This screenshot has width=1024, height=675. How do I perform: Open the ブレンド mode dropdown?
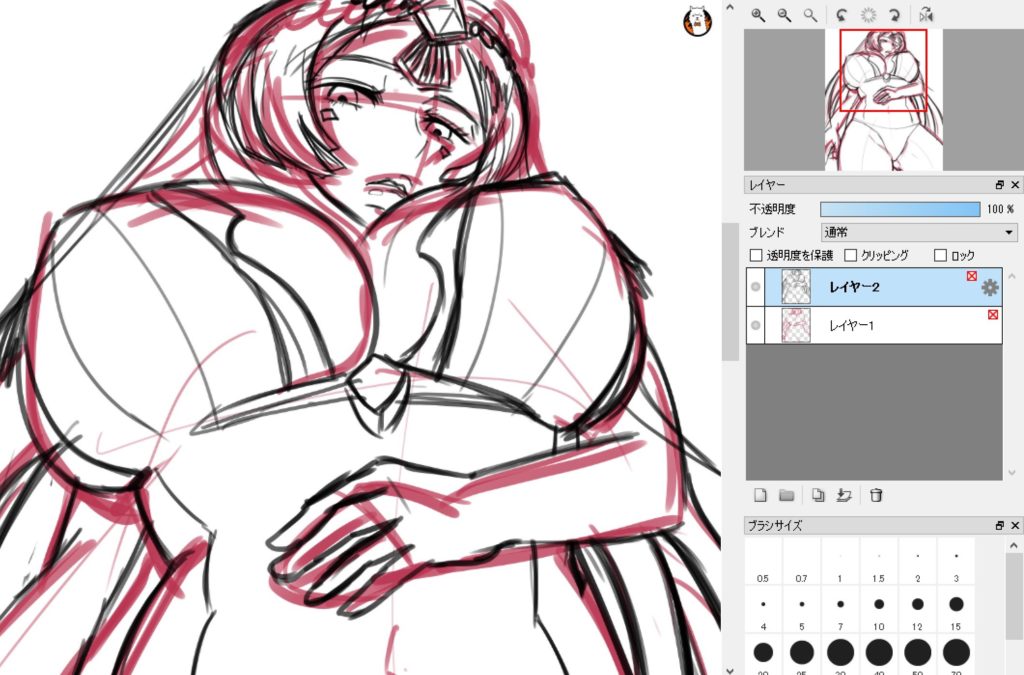click(x=918, y=232)
